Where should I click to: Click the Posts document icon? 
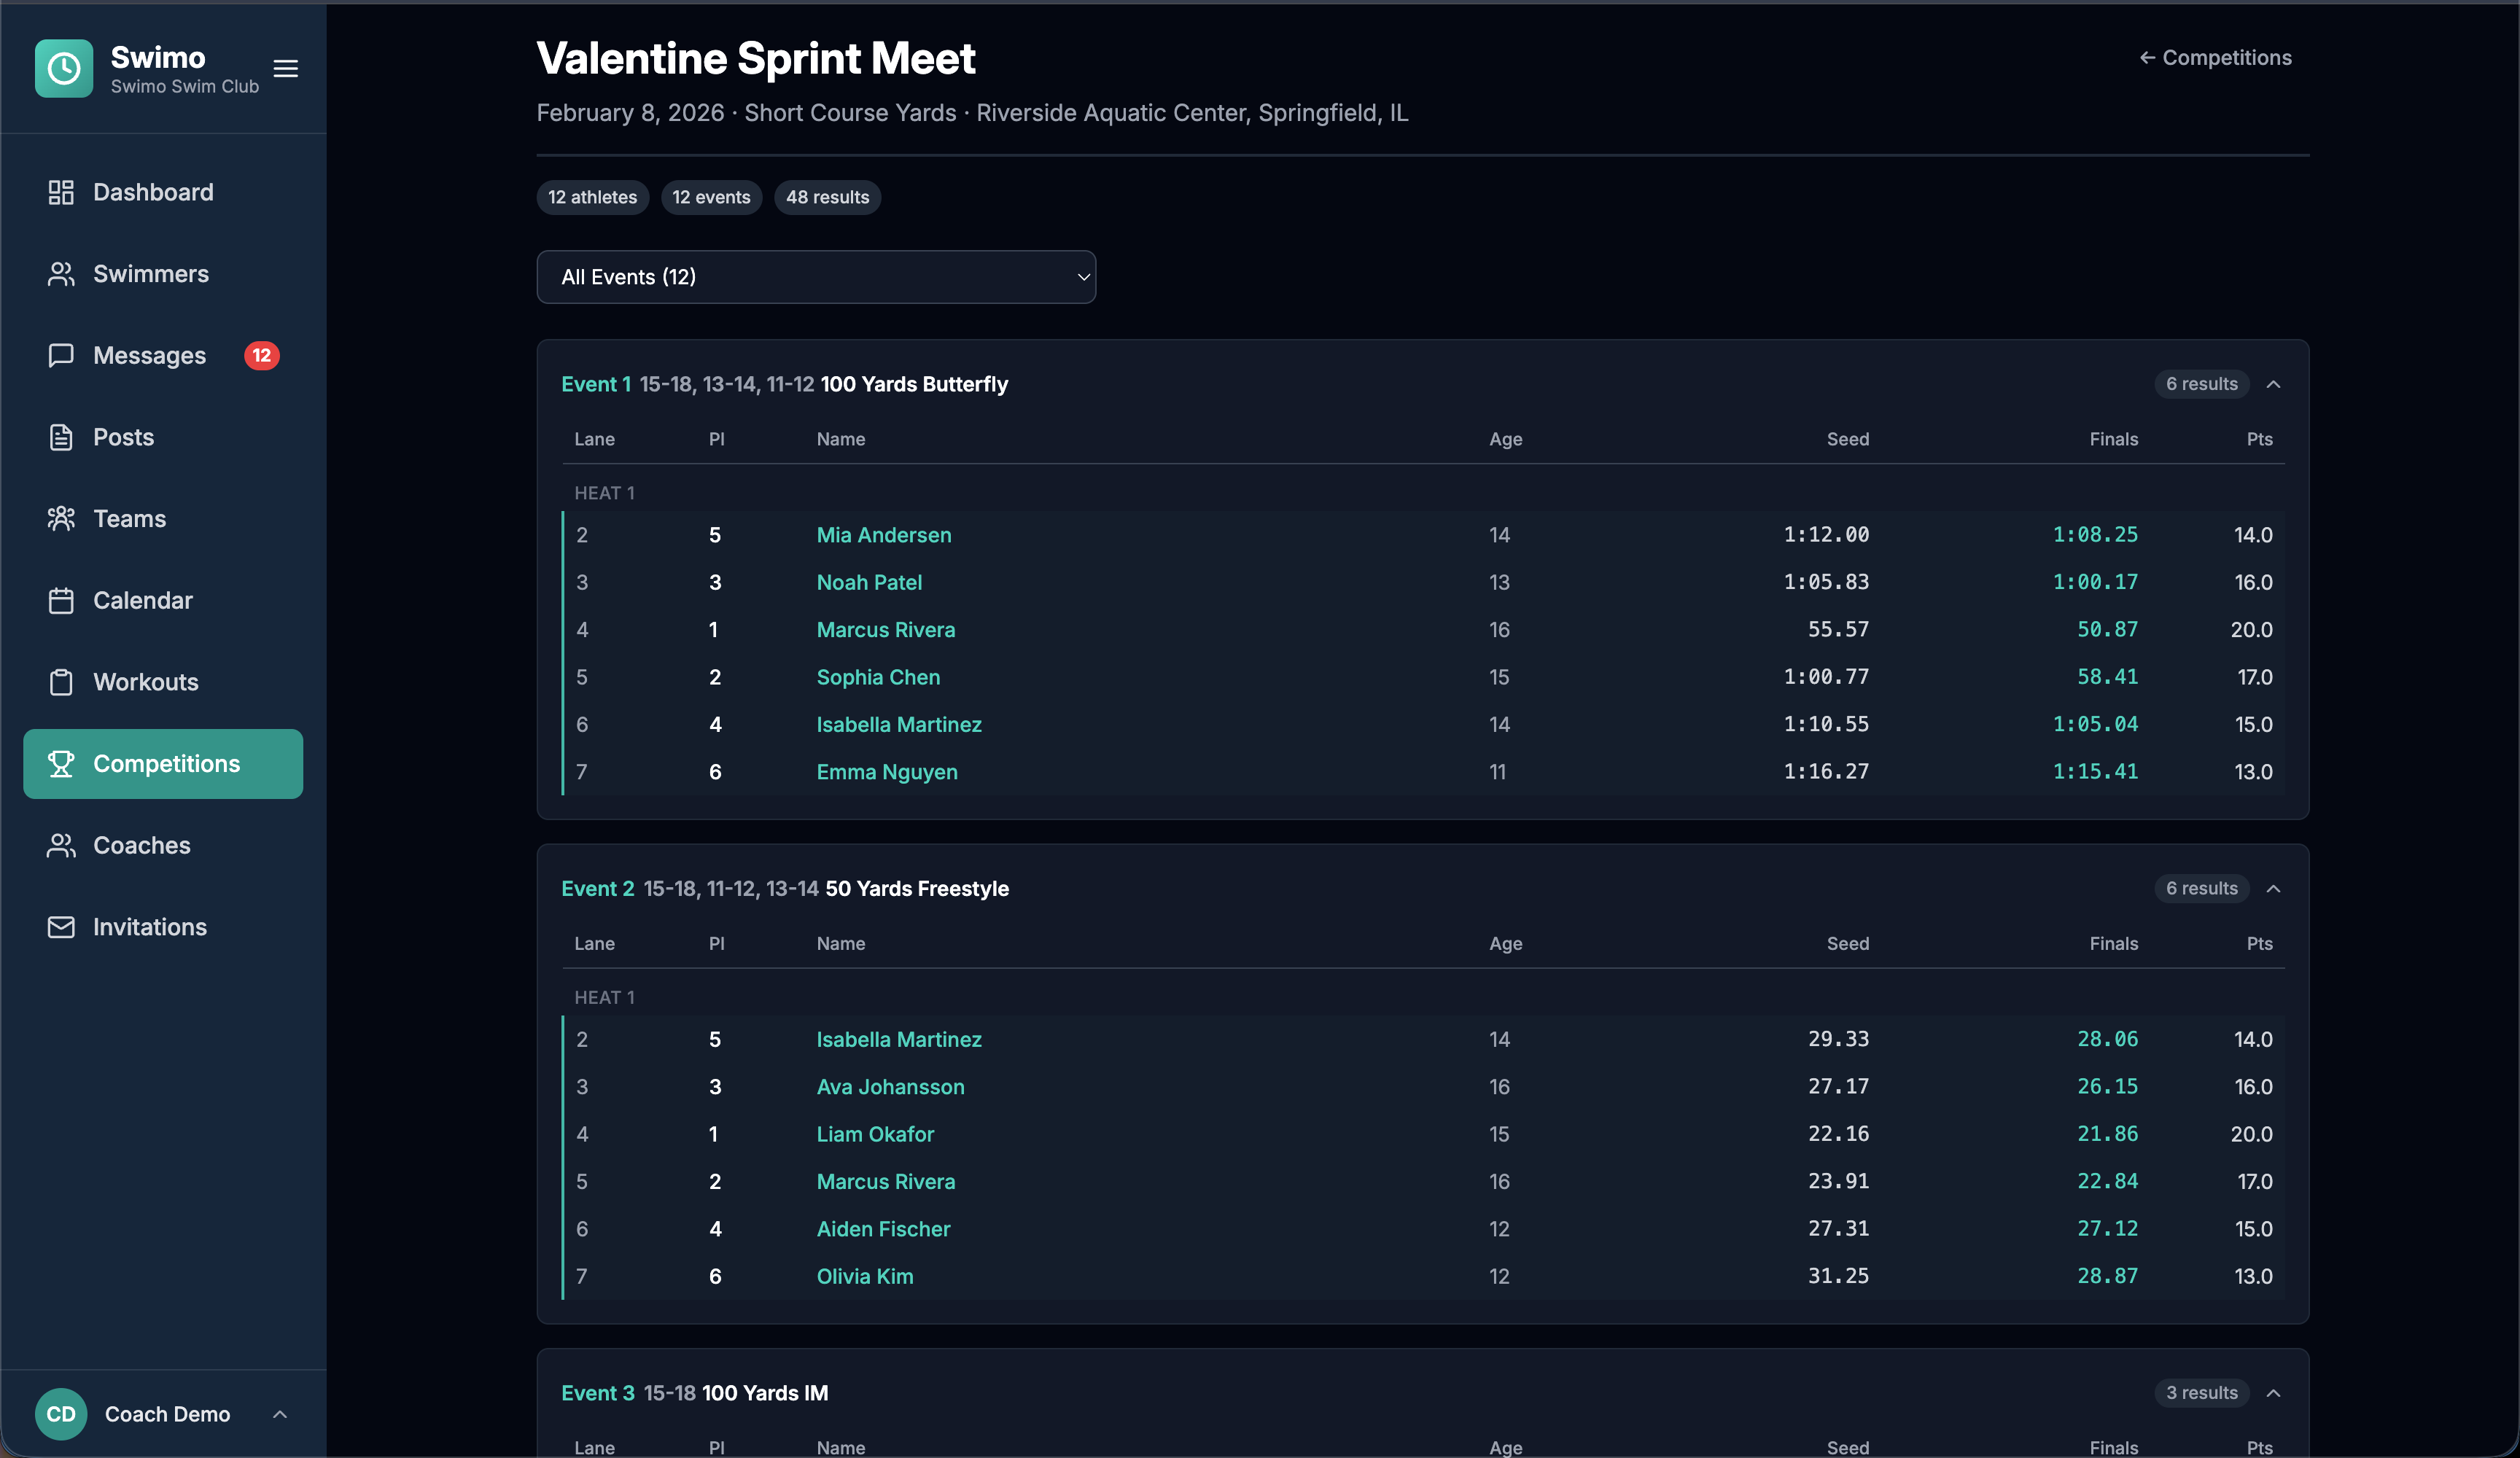[x=61, y=437]
